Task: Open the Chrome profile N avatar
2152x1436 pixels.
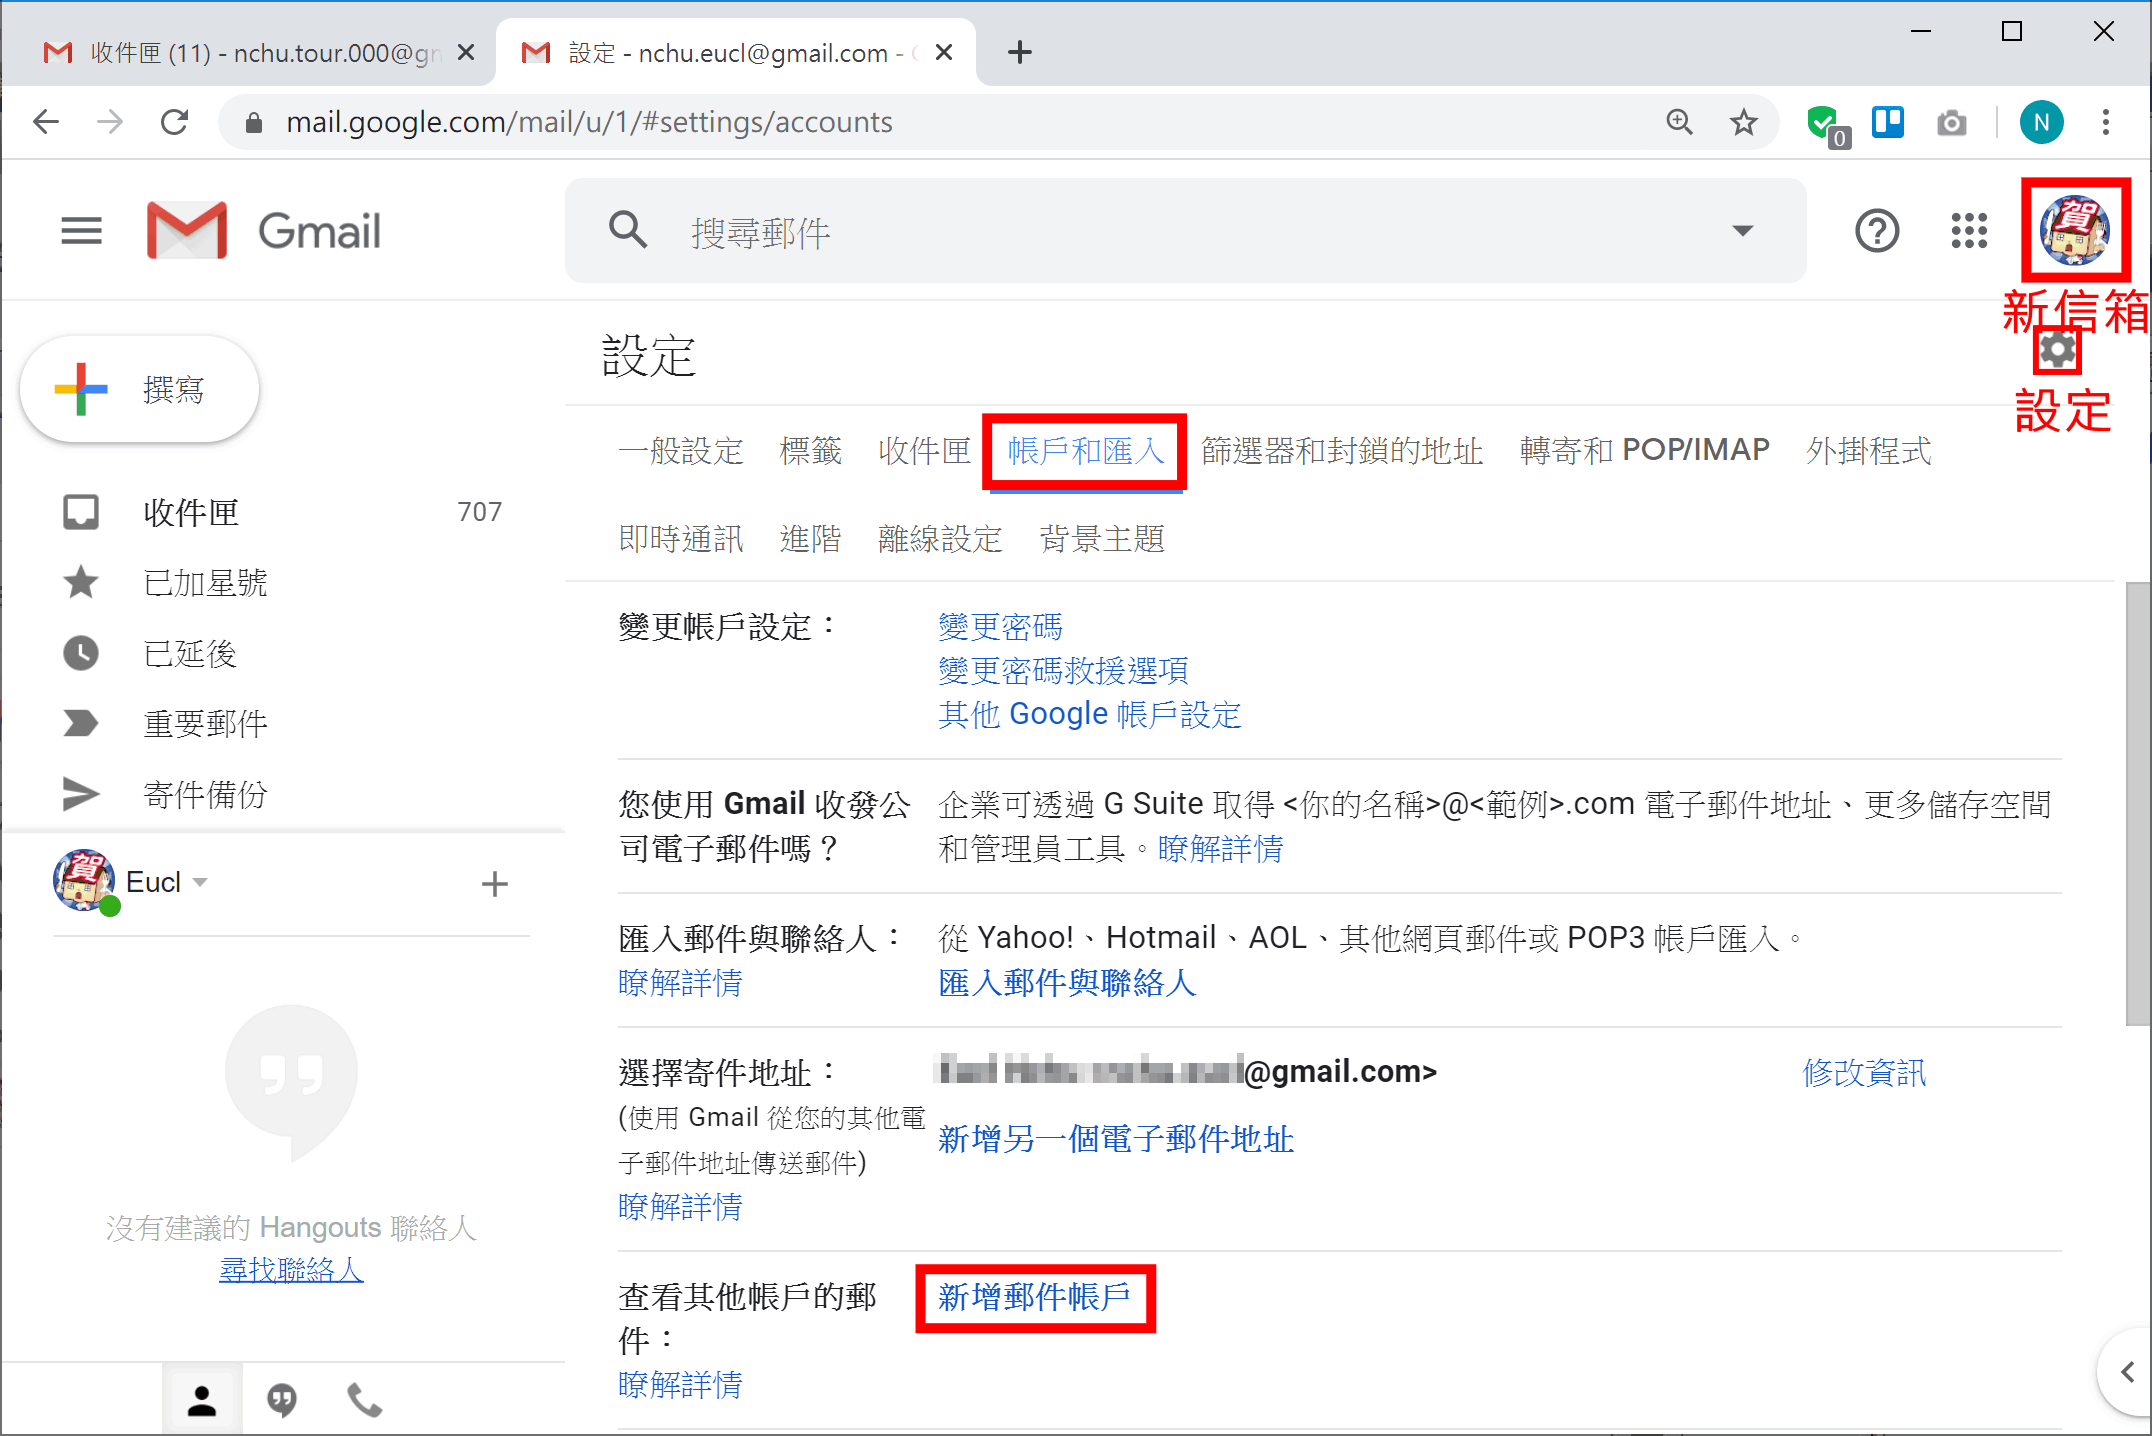Action: 2041,122
